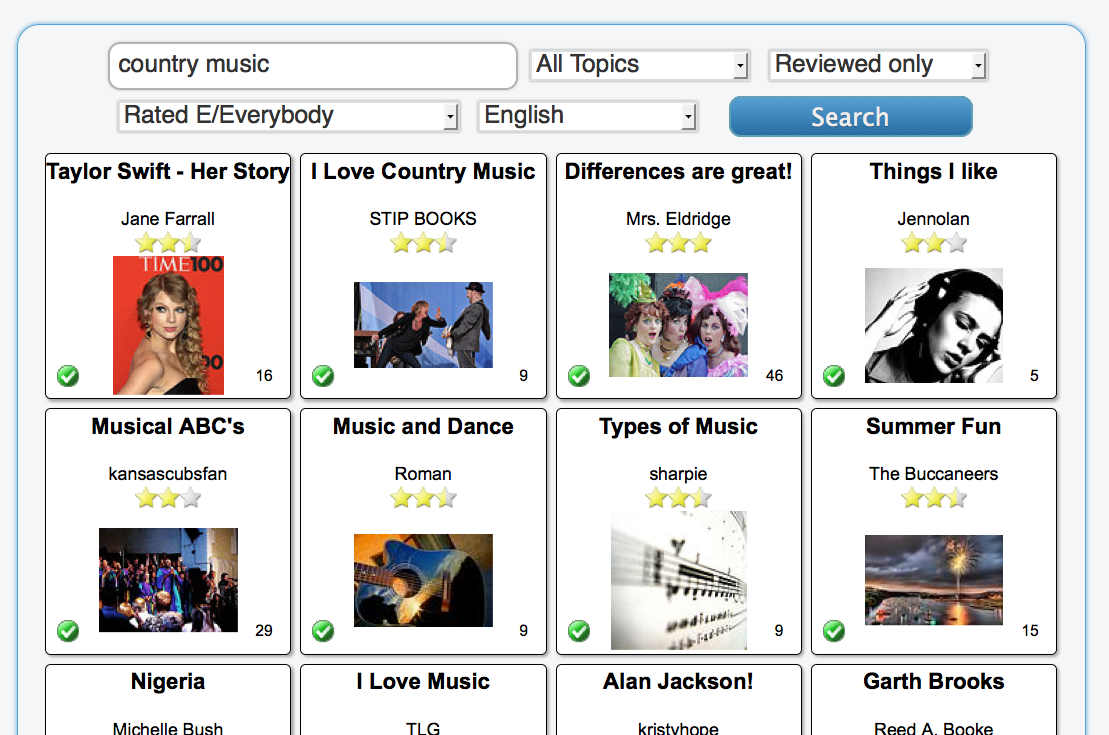Select the sheet music Types of Music image
This screenshot has height=735, width=1109.
click(678, 580)
